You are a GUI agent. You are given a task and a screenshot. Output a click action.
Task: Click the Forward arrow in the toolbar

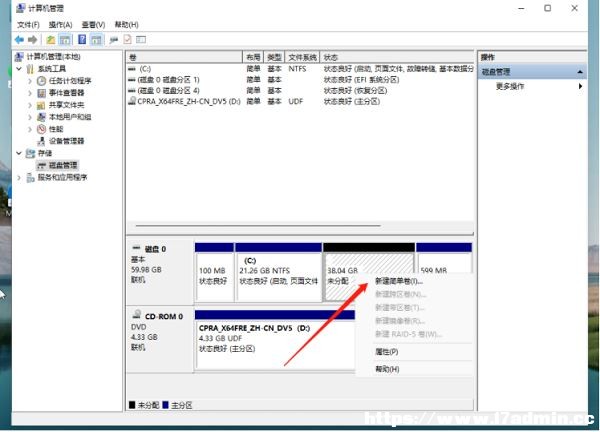coord(33,39)
